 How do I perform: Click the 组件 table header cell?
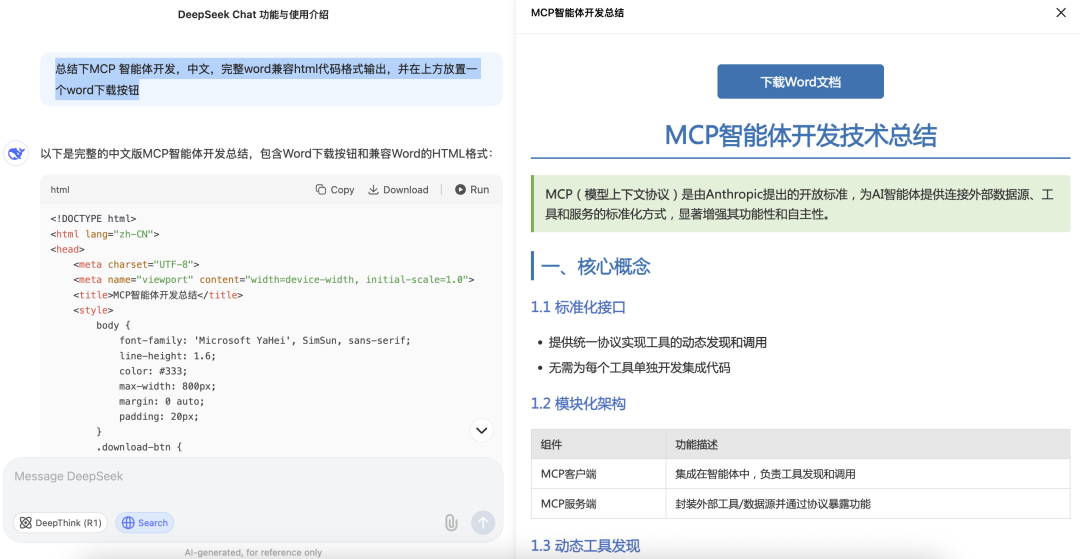(x=599, y=445)
